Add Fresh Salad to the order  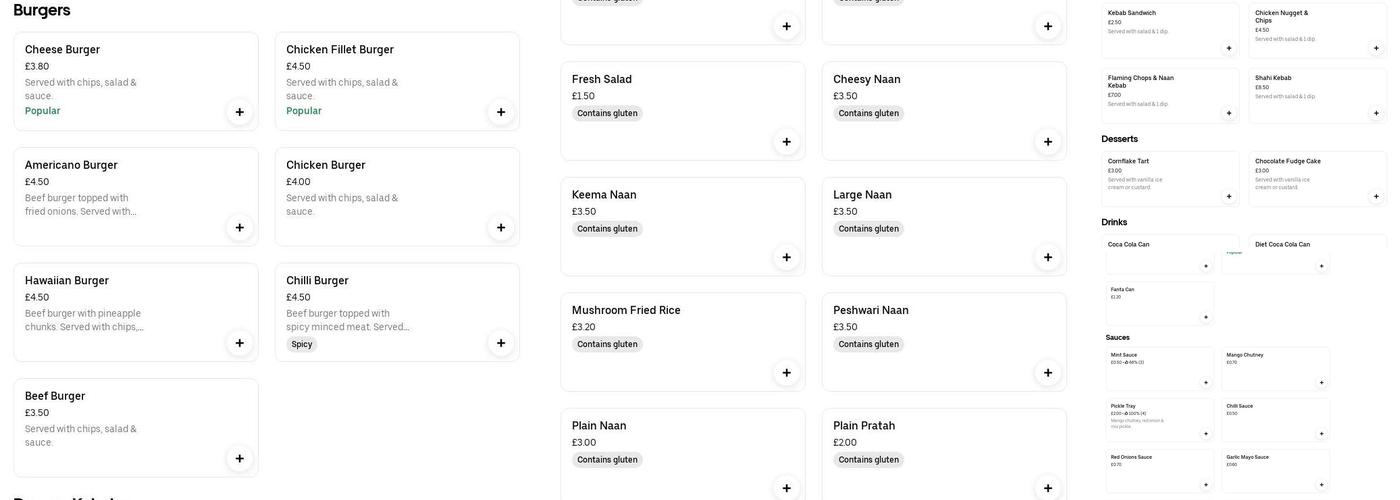coord(787,142)
